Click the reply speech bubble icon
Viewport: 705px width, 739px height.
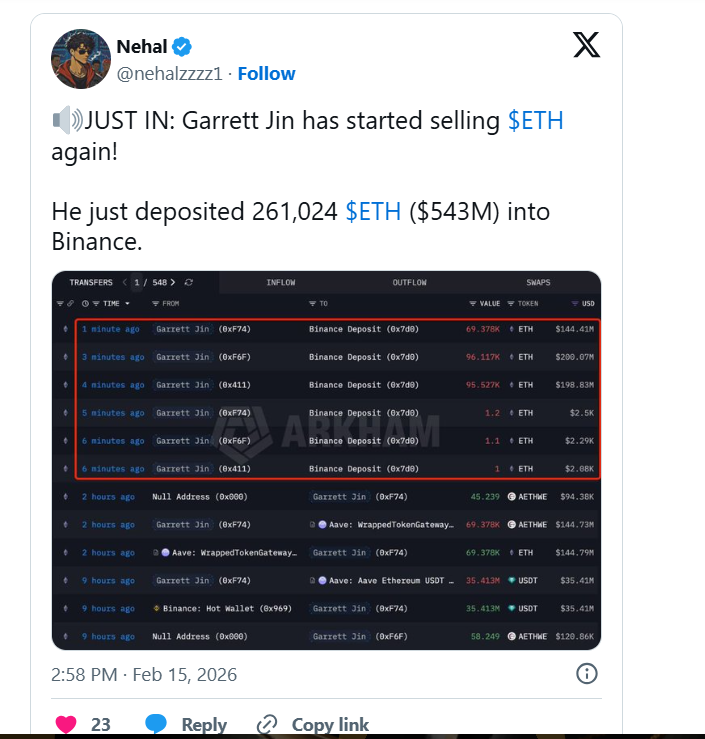pyautogui.click(x=156, y=724)
